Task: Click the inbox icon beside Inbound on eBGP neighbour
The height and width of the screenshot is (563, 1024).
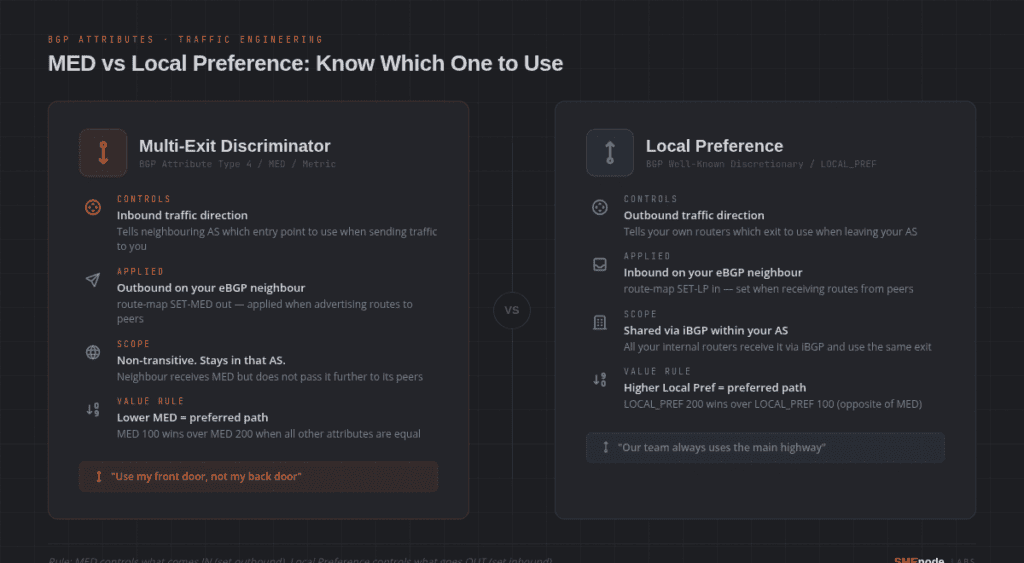Action: click(x=600, y=265)
